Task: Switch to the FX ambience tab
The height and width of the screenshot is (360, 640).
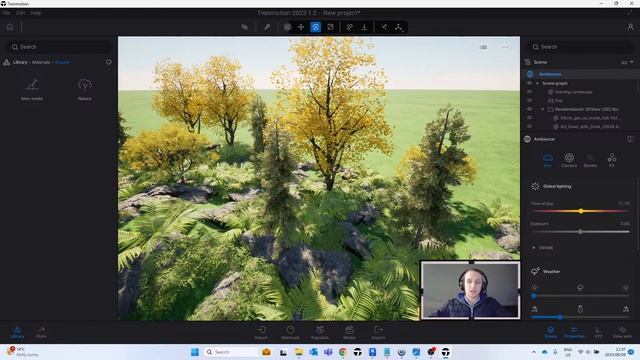Action: click(611, 160)
